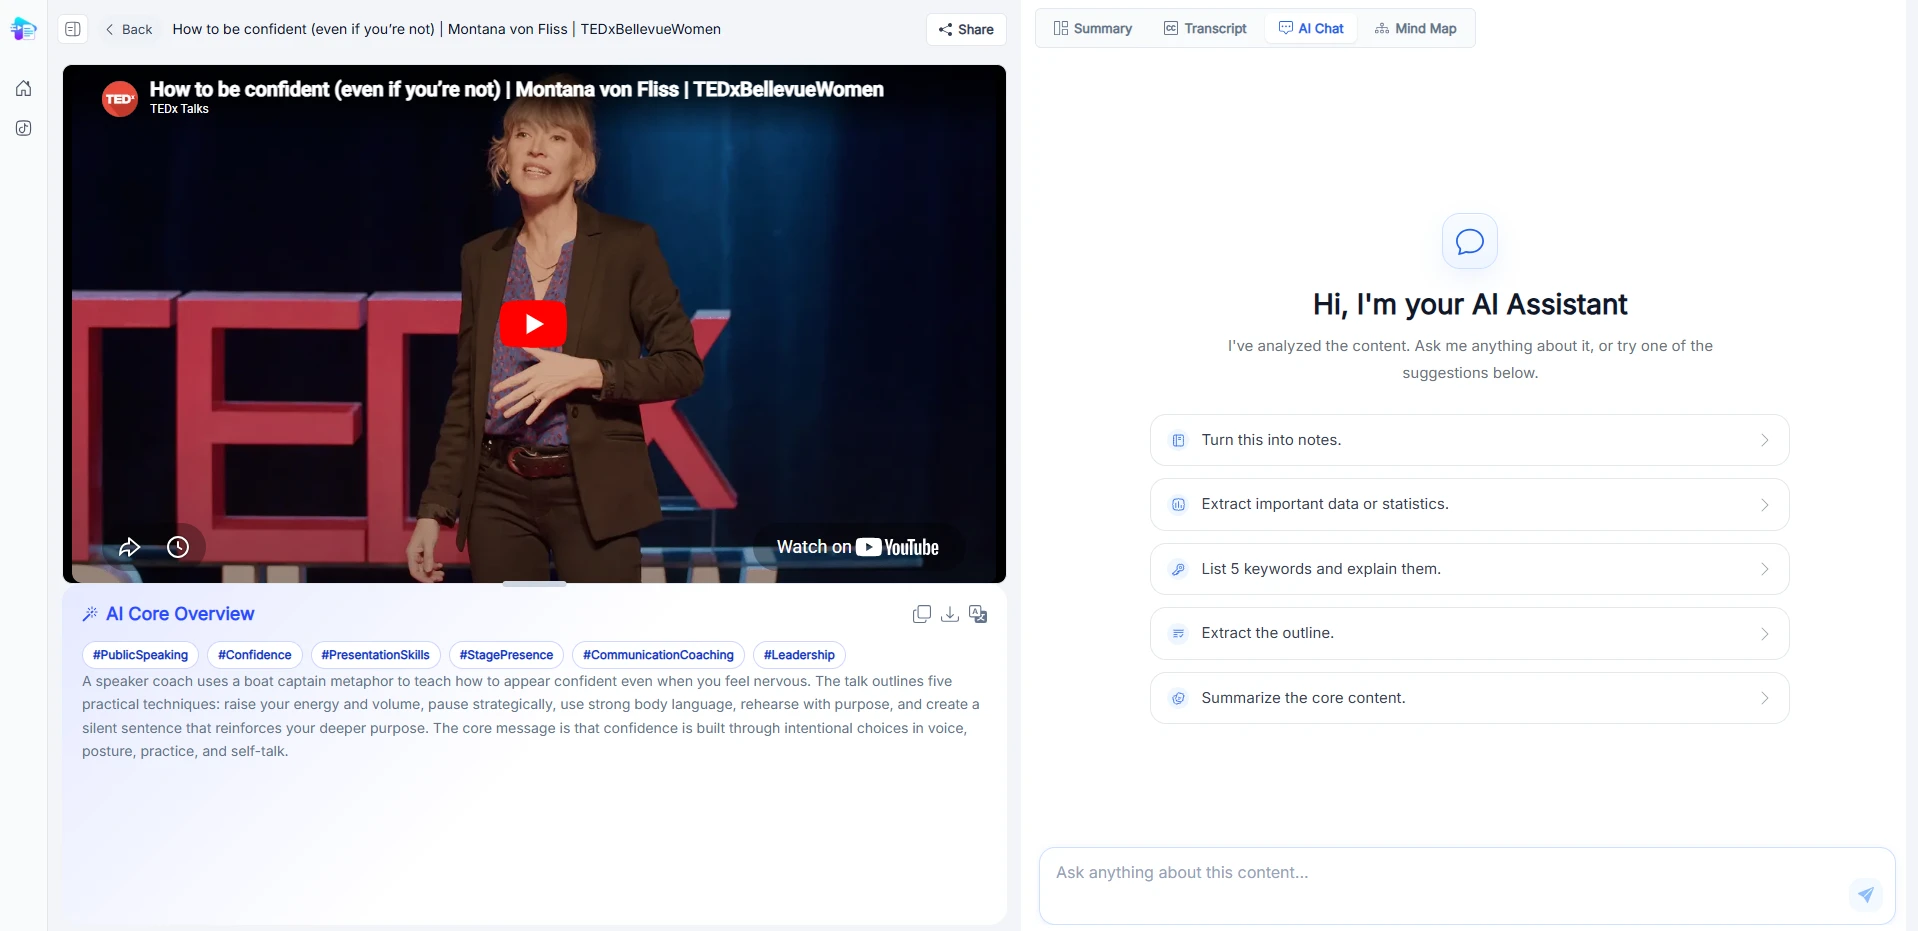Select the AI Chat tab
Viewport: 1918px width, 931px height.
pos(1311,28)
